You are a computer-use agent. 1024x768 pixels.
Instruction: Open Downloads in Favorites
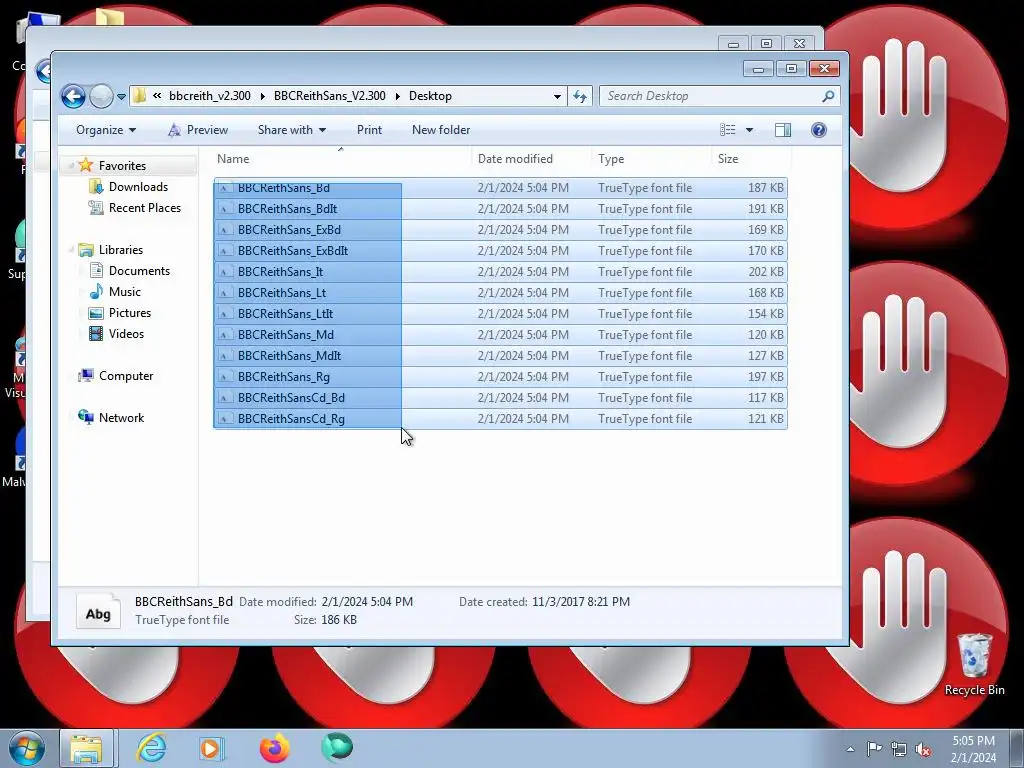[x=138, y=187]
